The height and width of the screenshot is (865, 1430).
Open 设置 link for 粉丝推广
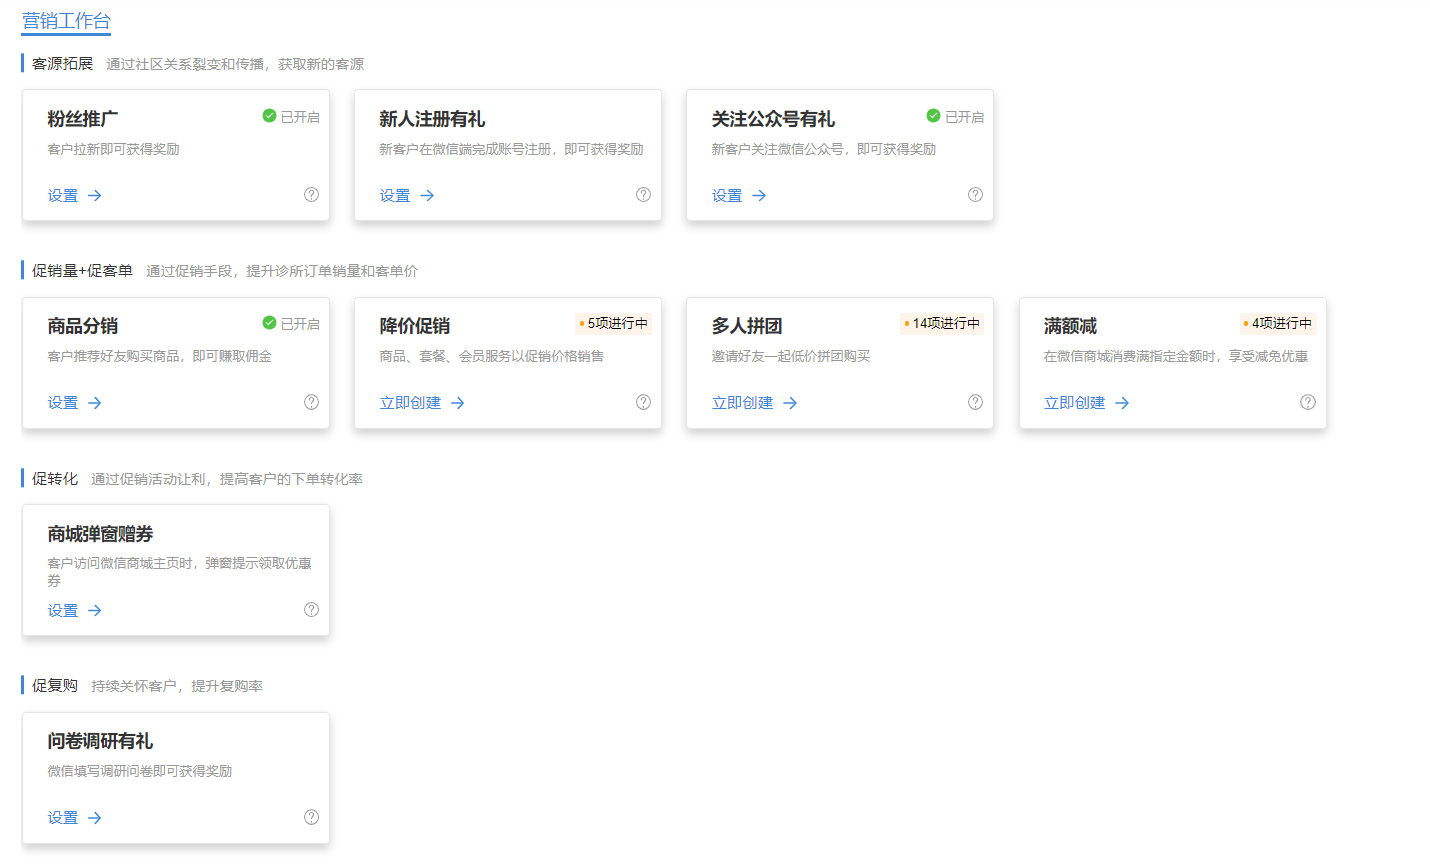74,196
